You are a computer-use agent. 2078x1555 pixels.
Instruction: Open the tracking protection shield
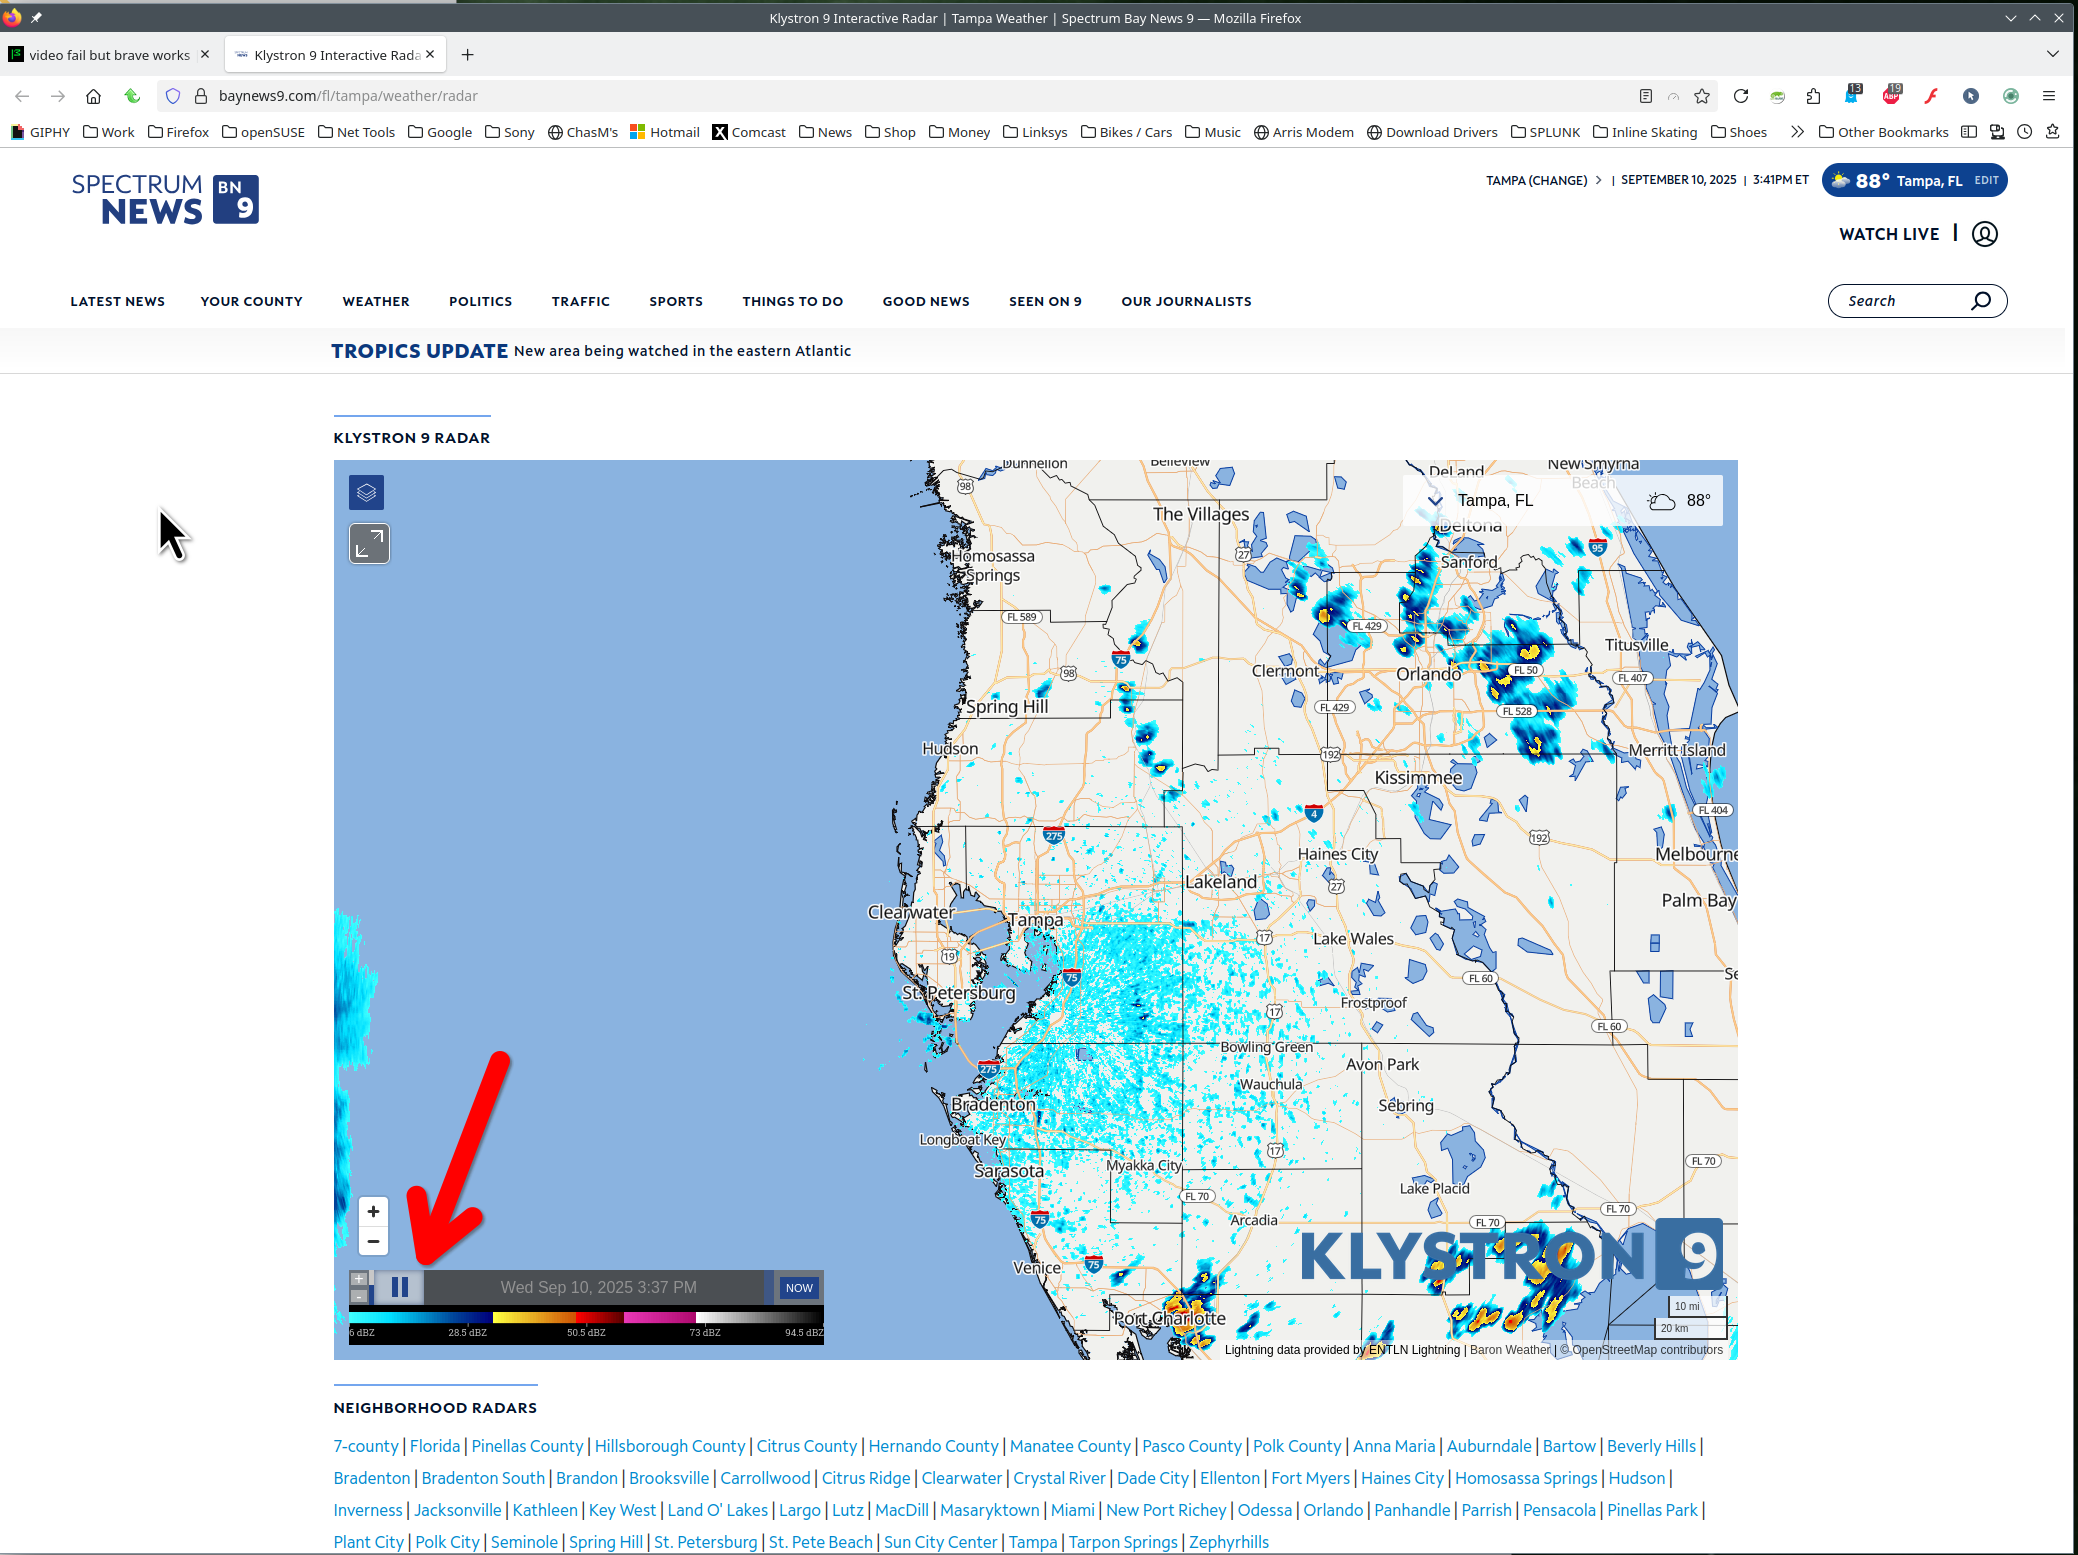pos(173,96)
